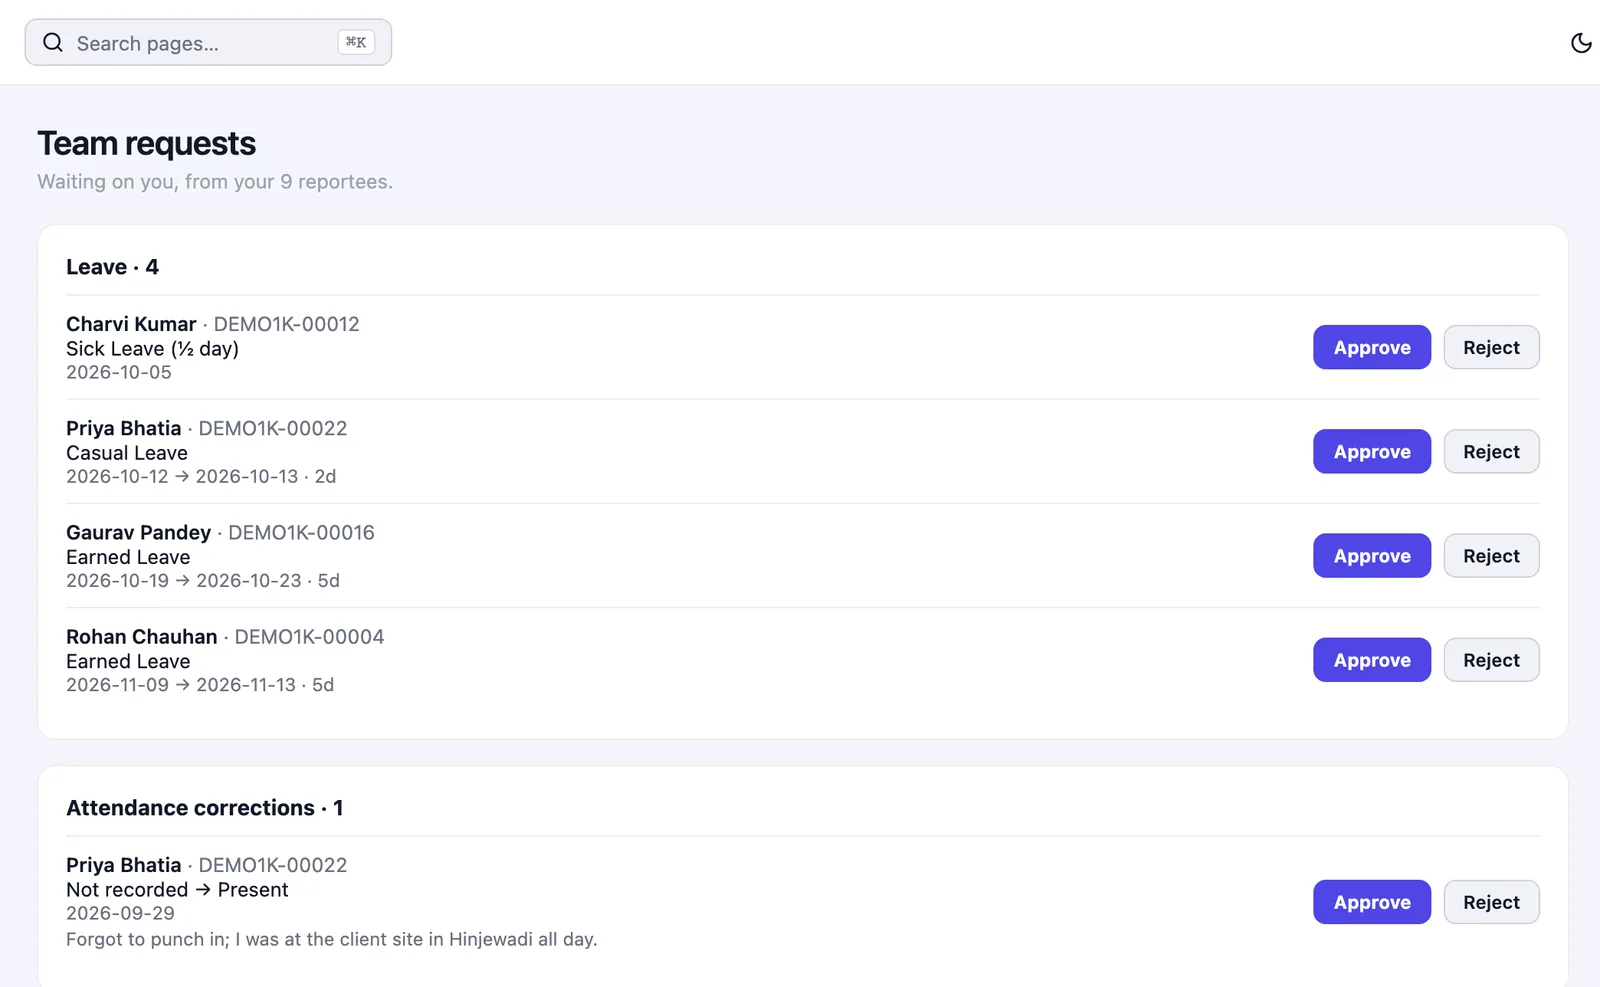Select Priya Bhatia's name in the Leave section

pyautogui.click(x=124, y=428)
